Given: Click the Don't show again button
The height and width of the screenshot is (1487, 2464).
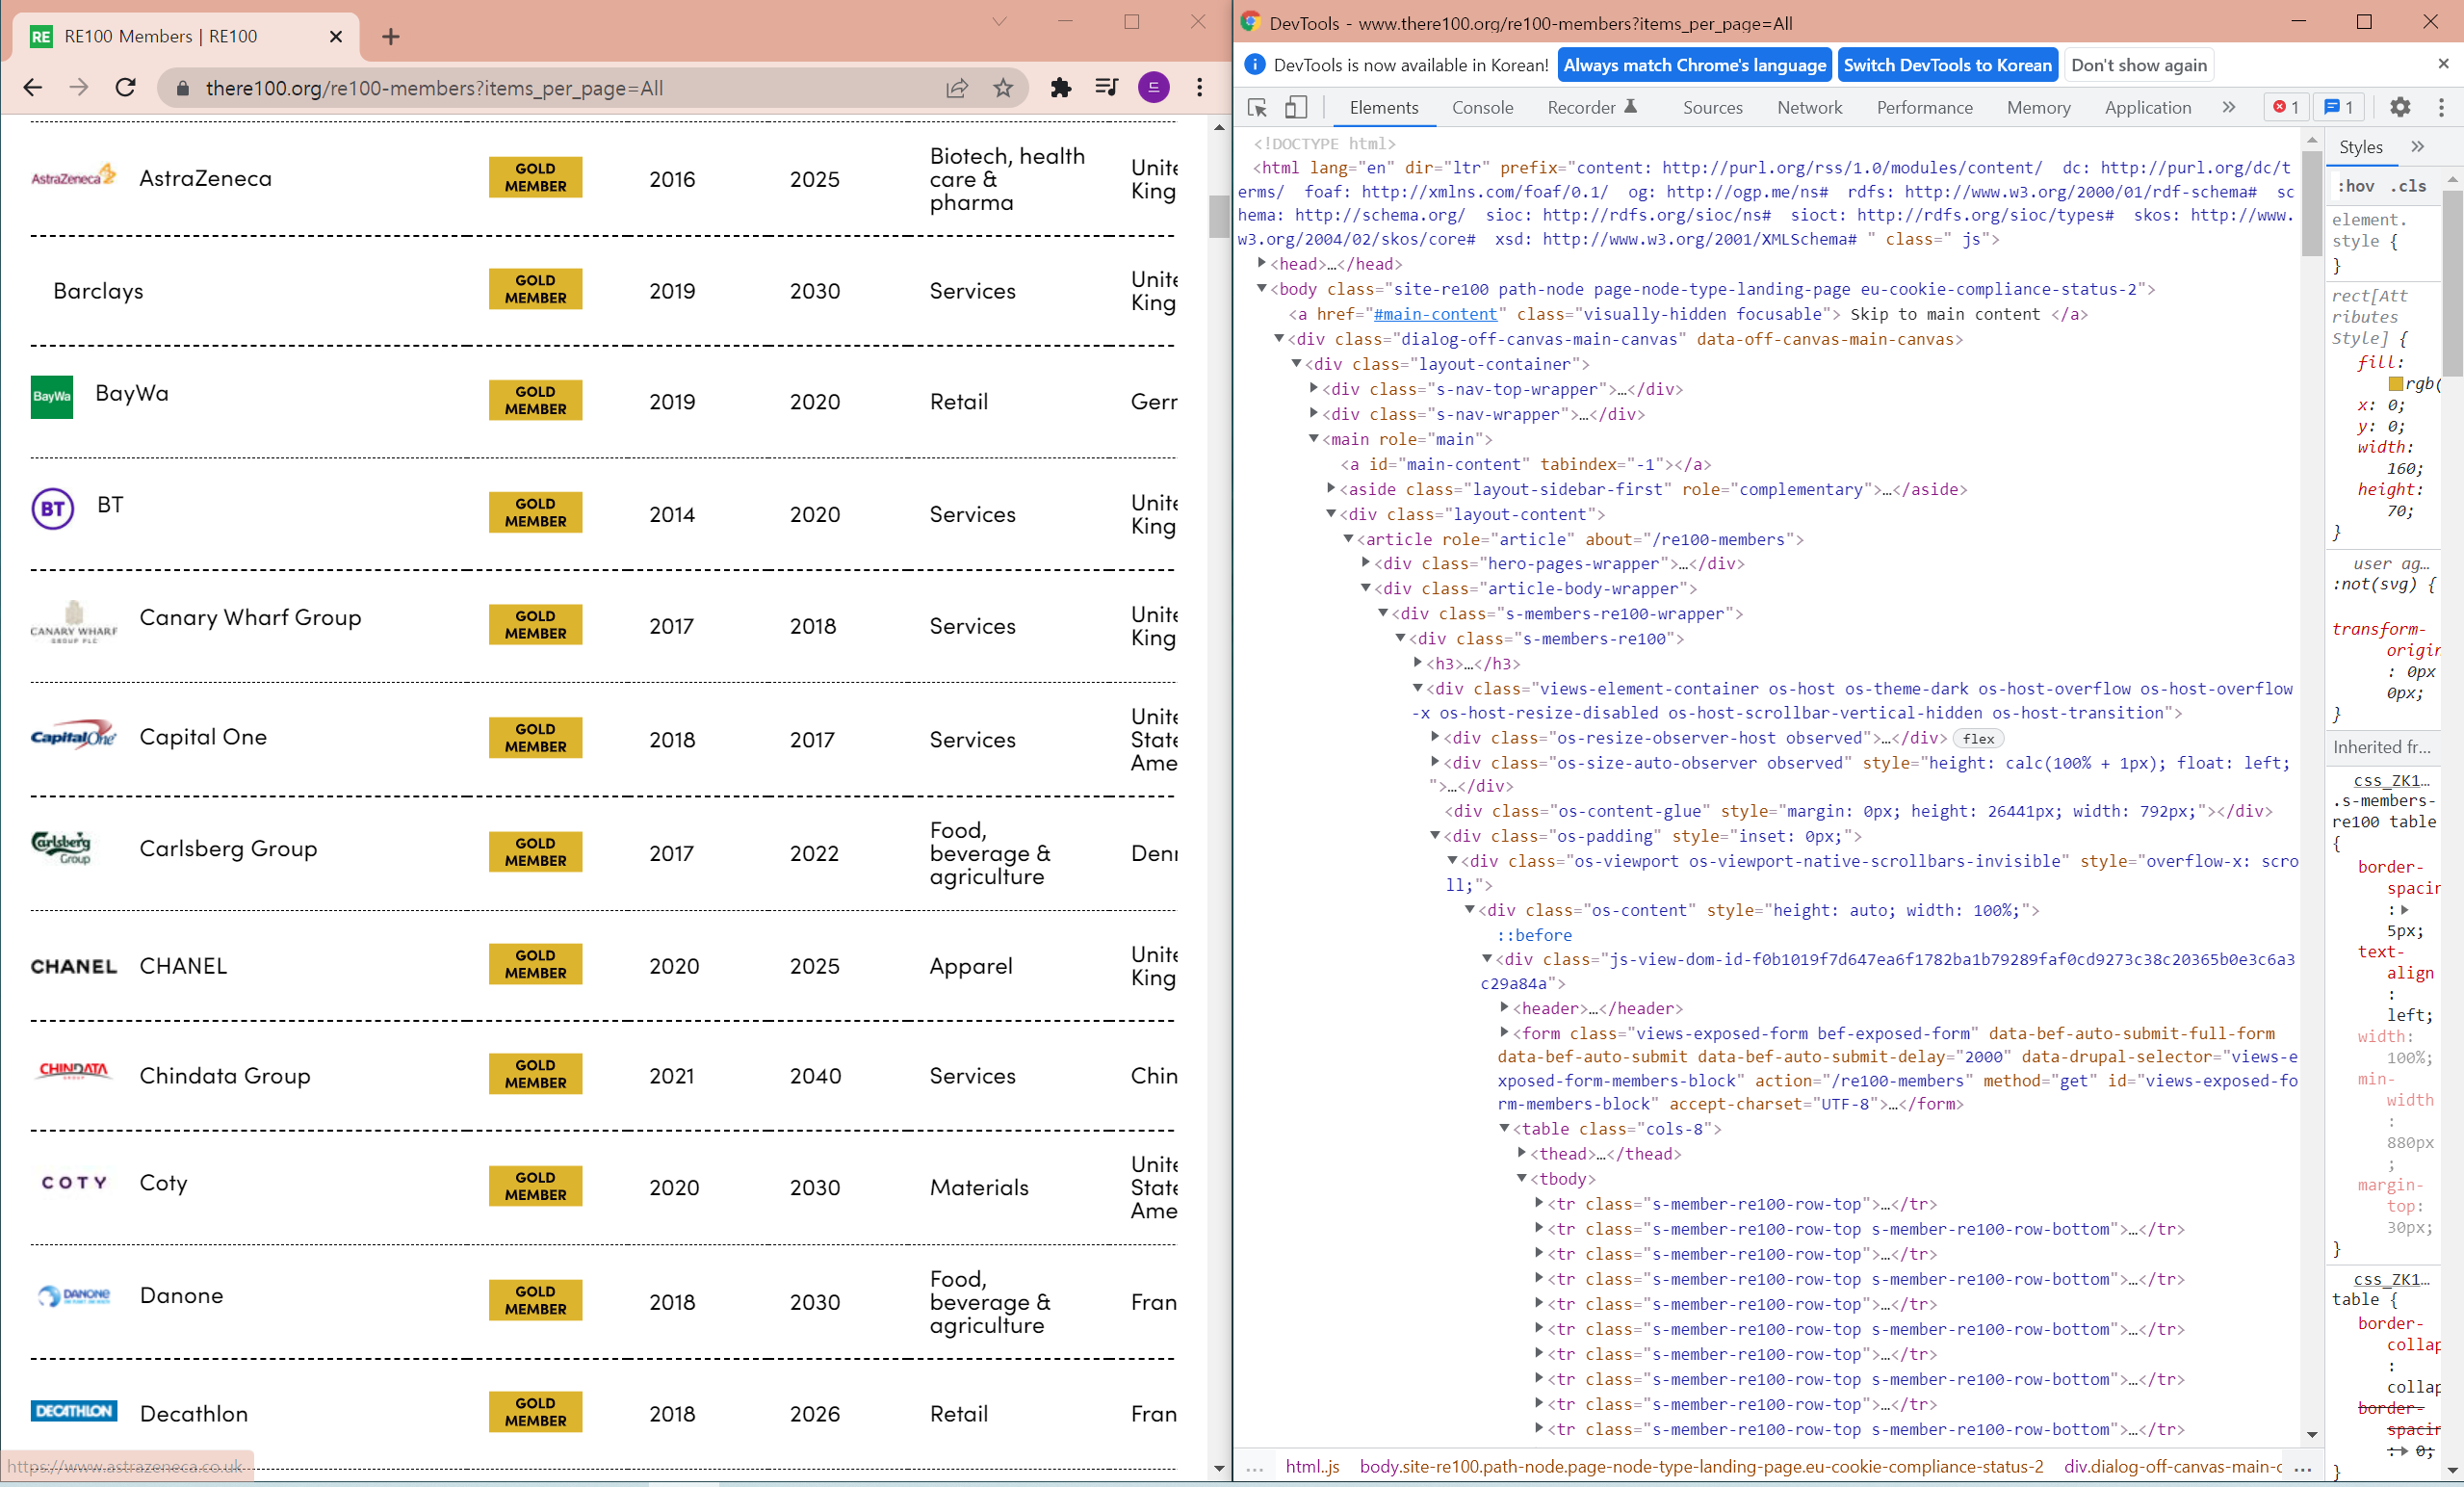Looking at the screenshot, I should [x=2138, y=65].
